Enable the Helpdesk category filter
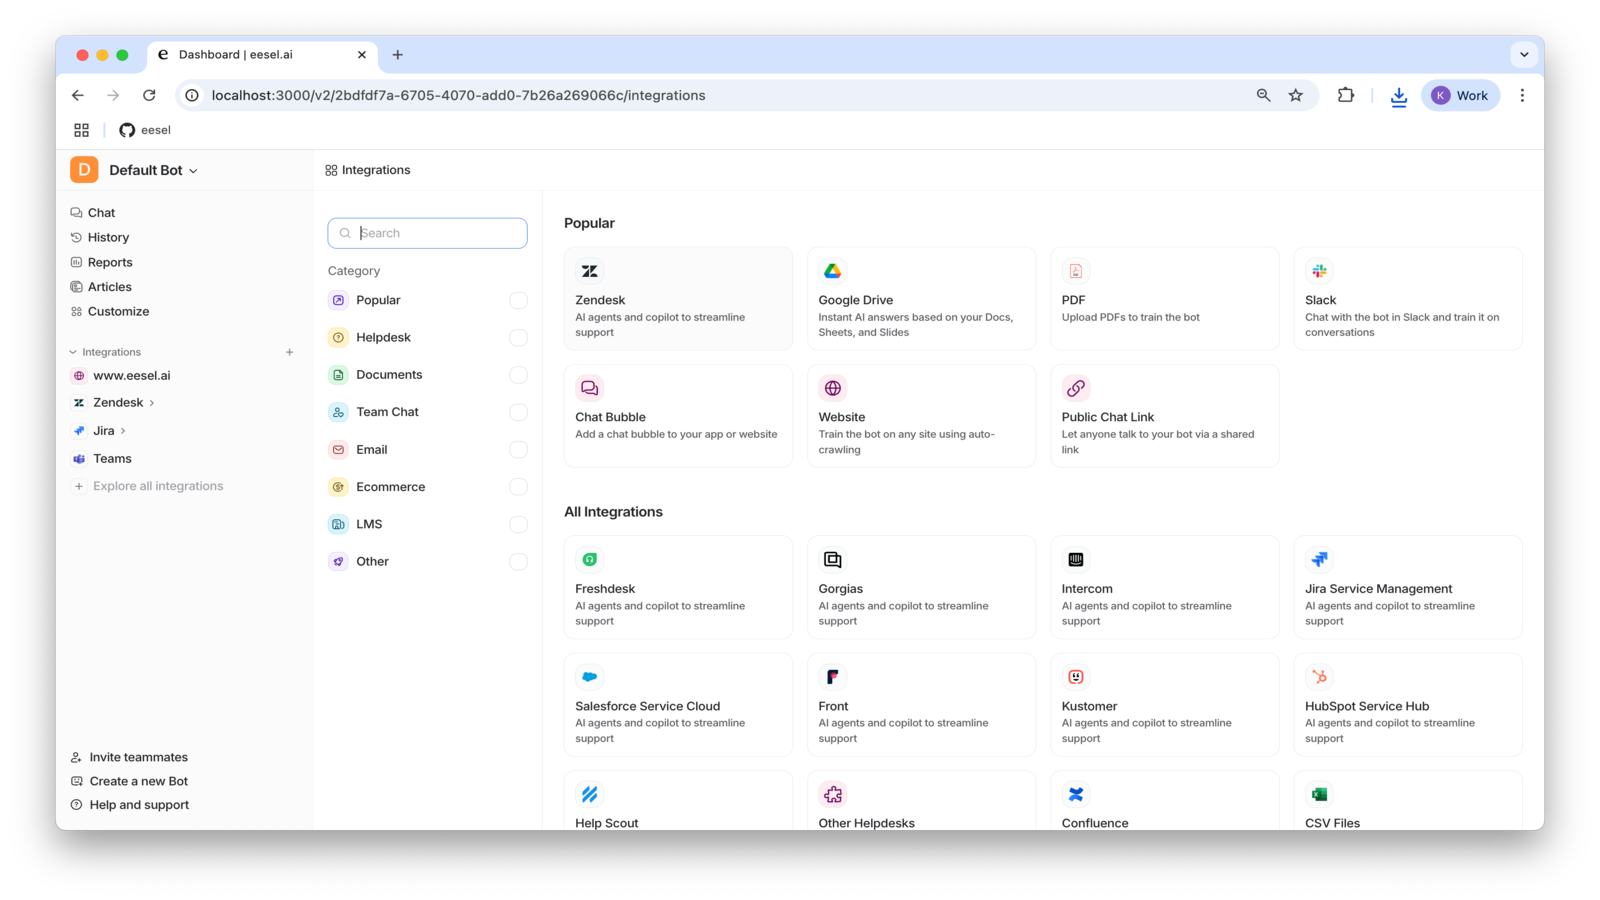This screenshot has width=1600, height=900. (x=518, y=337)
